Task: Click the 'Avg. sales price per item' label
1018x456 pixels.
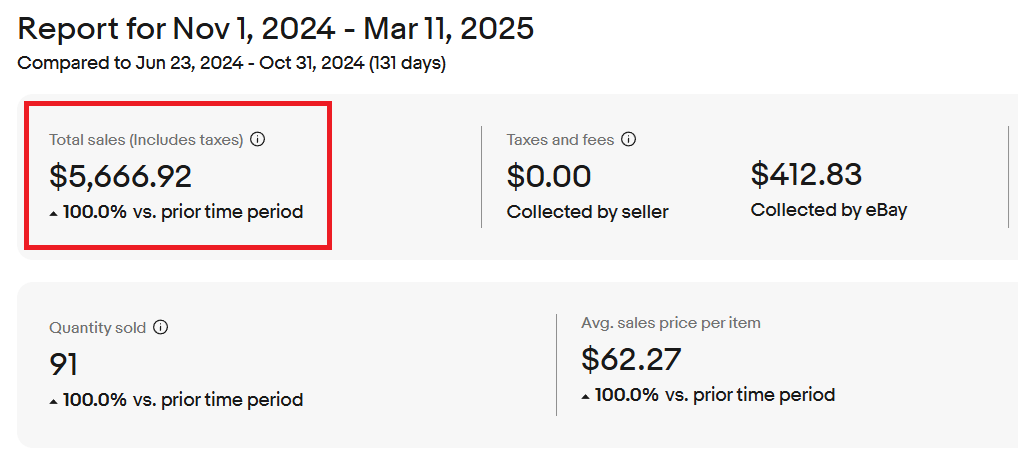Action: coord(670,323)
